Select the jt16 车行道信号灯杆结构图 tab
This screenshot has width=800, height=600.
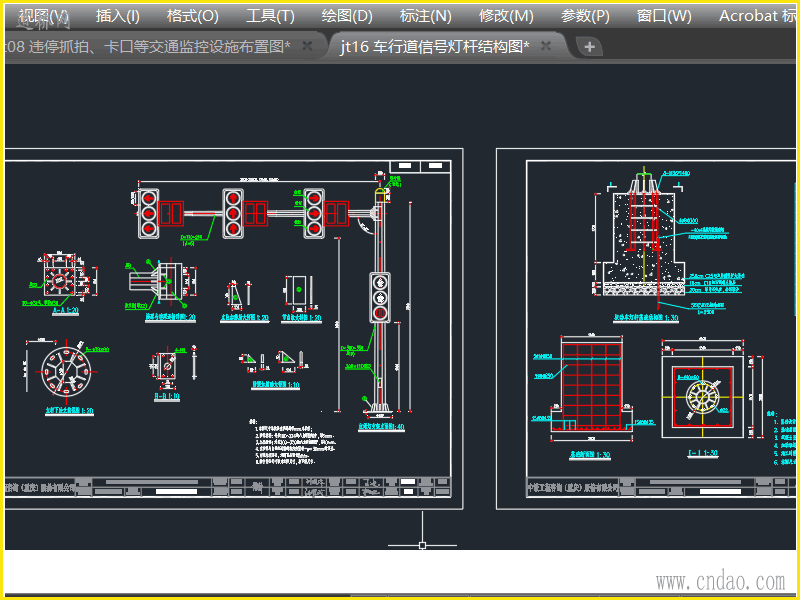pos(434,47)
